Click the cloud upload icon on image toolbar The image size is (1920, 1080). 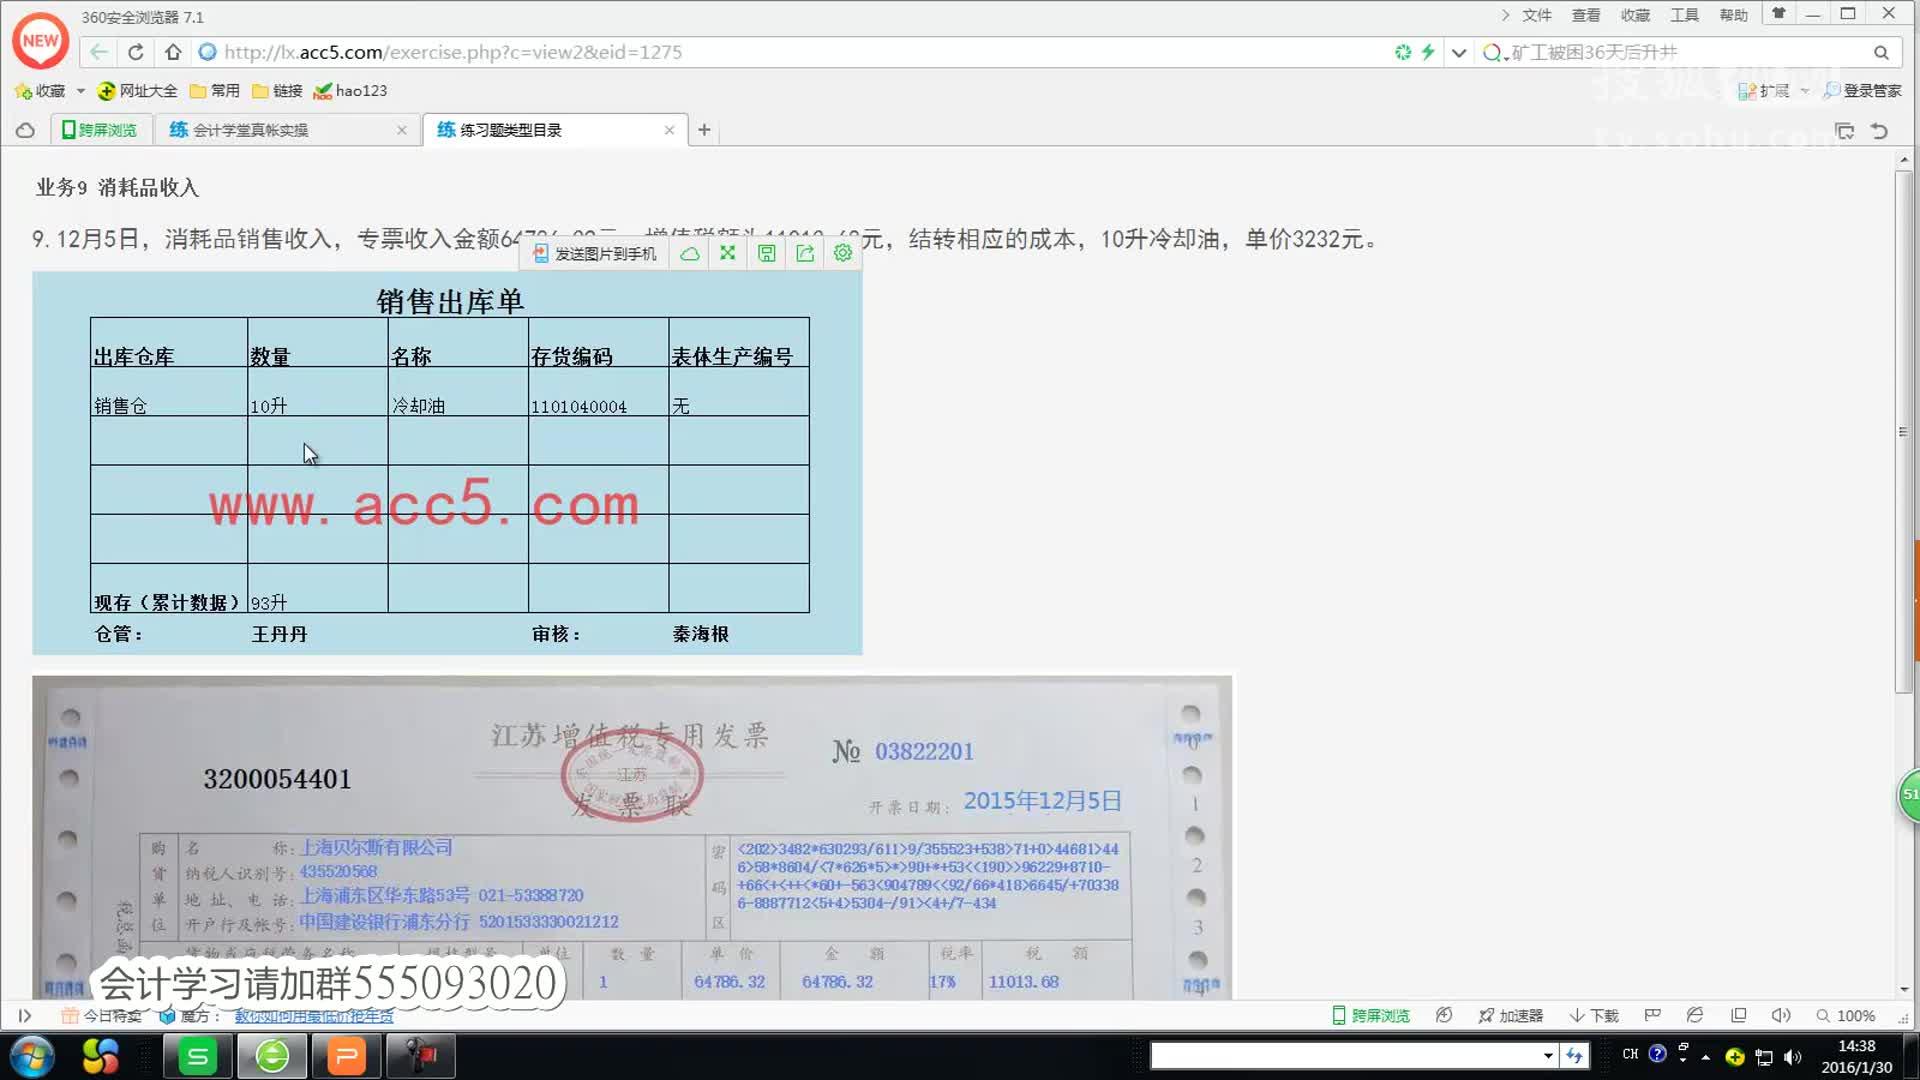point(689,252)
